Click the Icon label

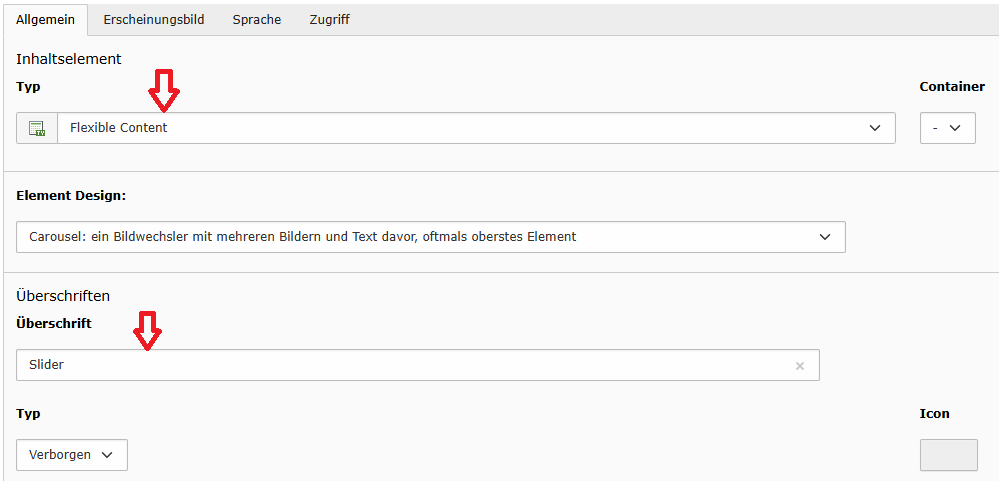pyautogui.click(x=934, y=413)
